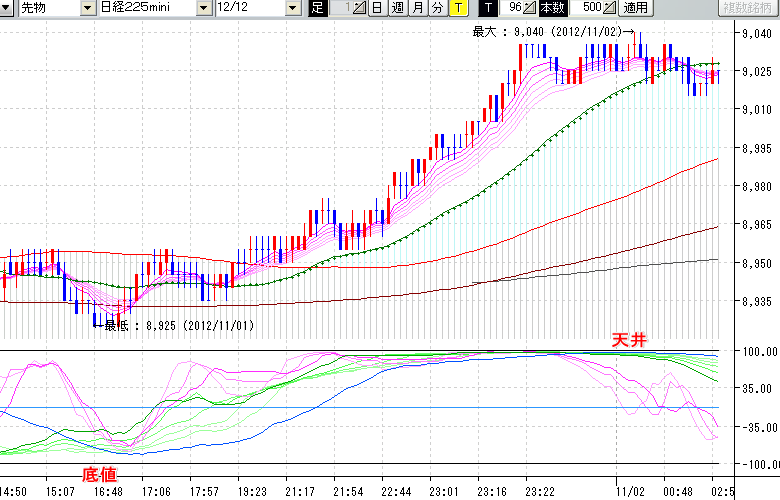Select the minute (分) bar interval
This screenshot has height=500, width=780.
[437, 8]
